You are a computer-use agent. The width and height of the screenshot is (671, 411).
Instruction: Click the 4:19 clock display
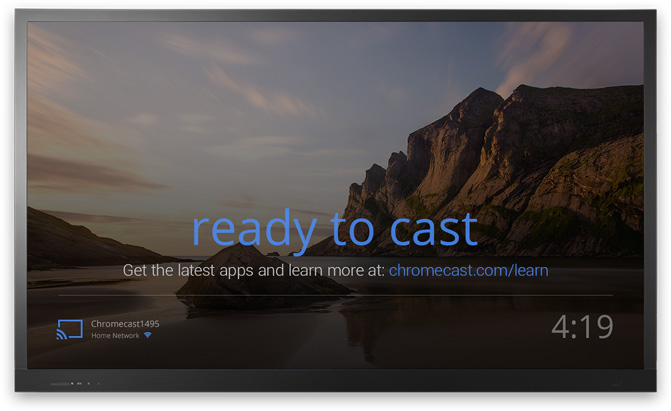pyautogui.click(x=582, y=327)
